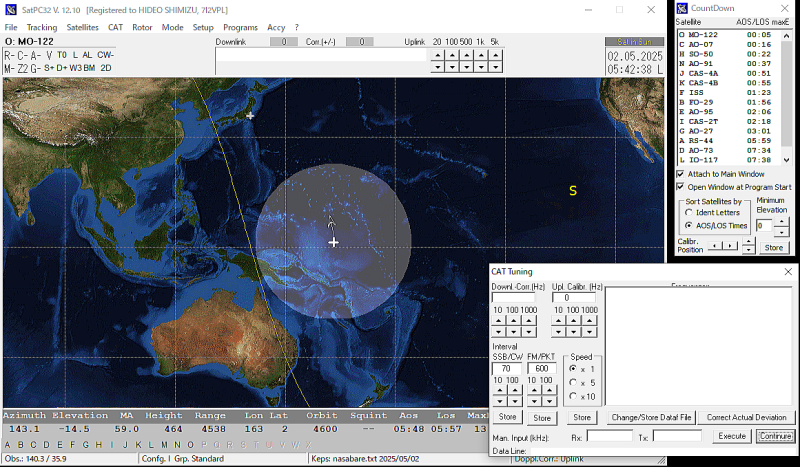Open the Rotor menu
Viewport: 800px width, 467px height.
(x=142, y=27)
